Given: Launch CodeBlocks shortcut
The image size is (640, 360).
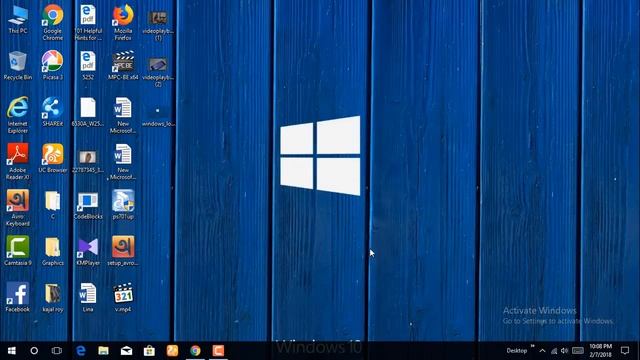Looking at the screenshot, I should 88,206.
